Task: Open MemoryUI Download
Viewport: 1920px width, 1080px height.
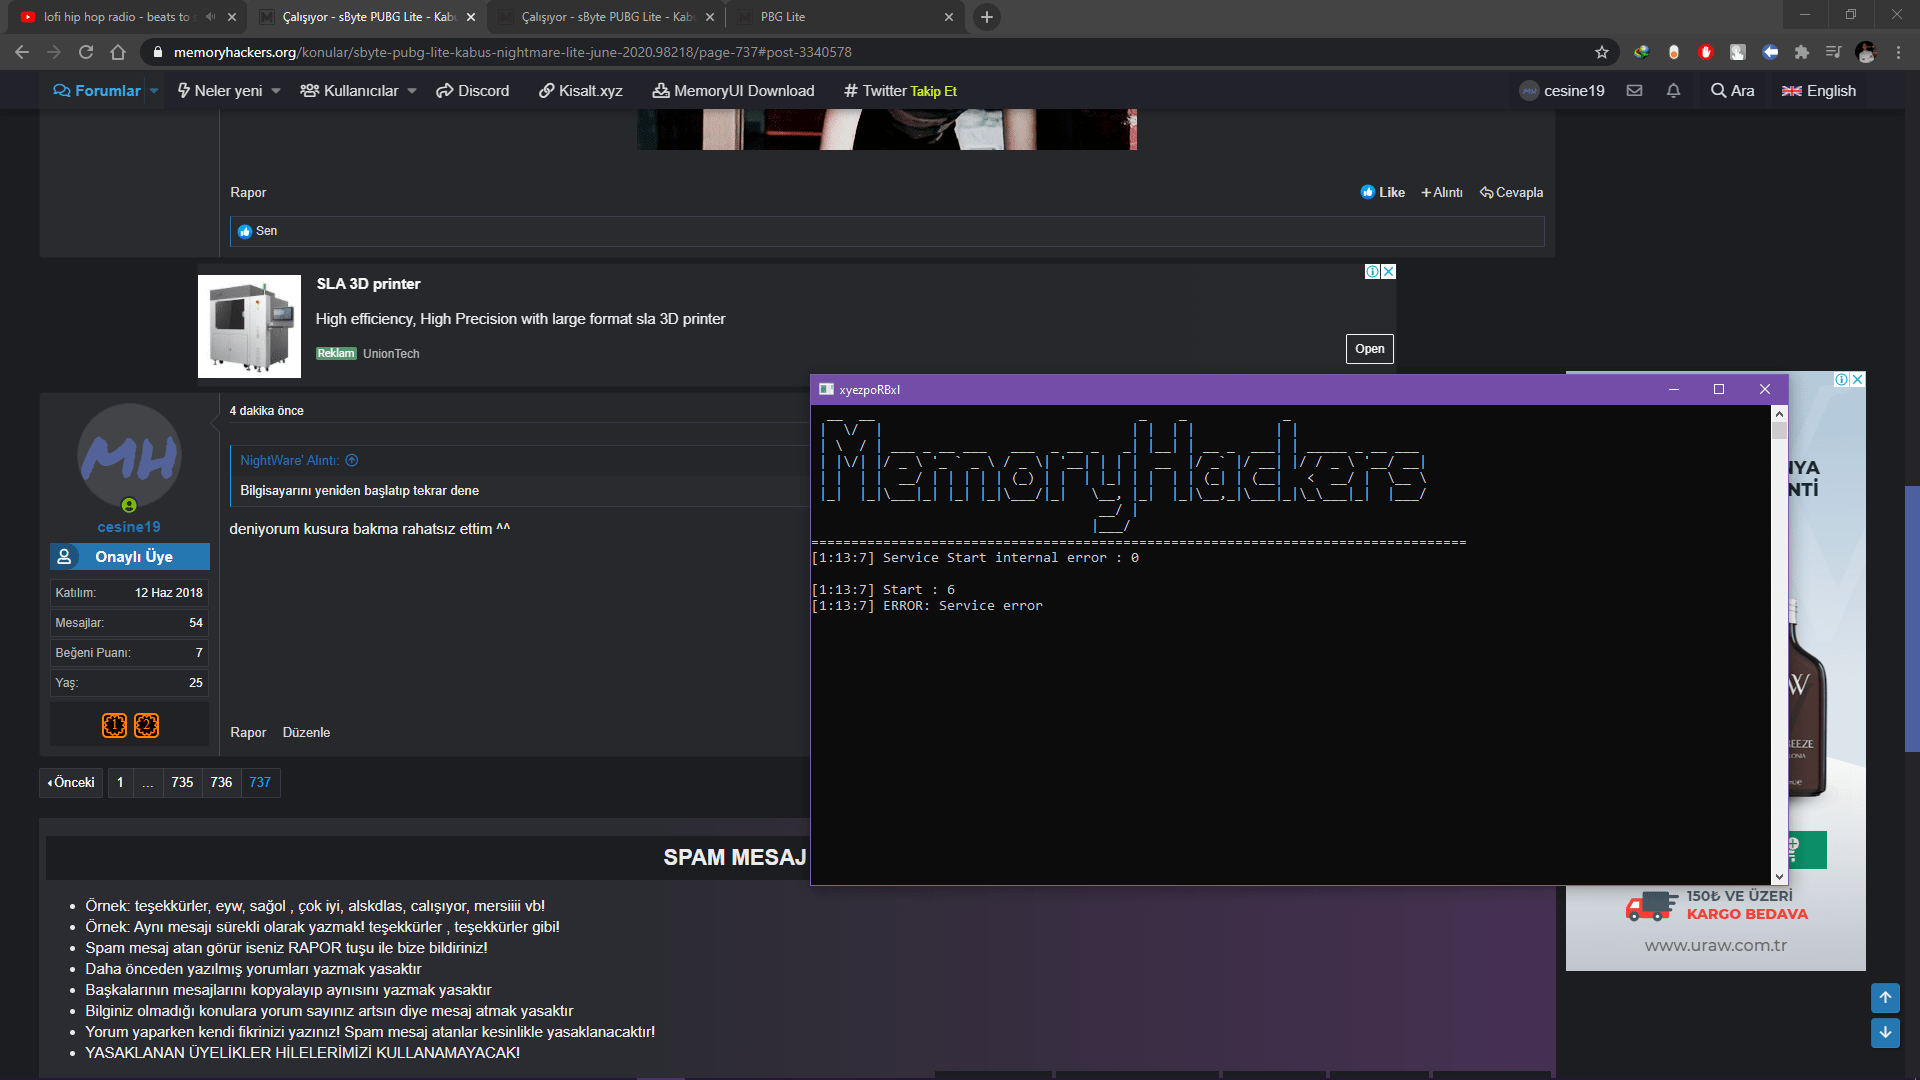Action: pyautogui.click(x=734, y=91)
